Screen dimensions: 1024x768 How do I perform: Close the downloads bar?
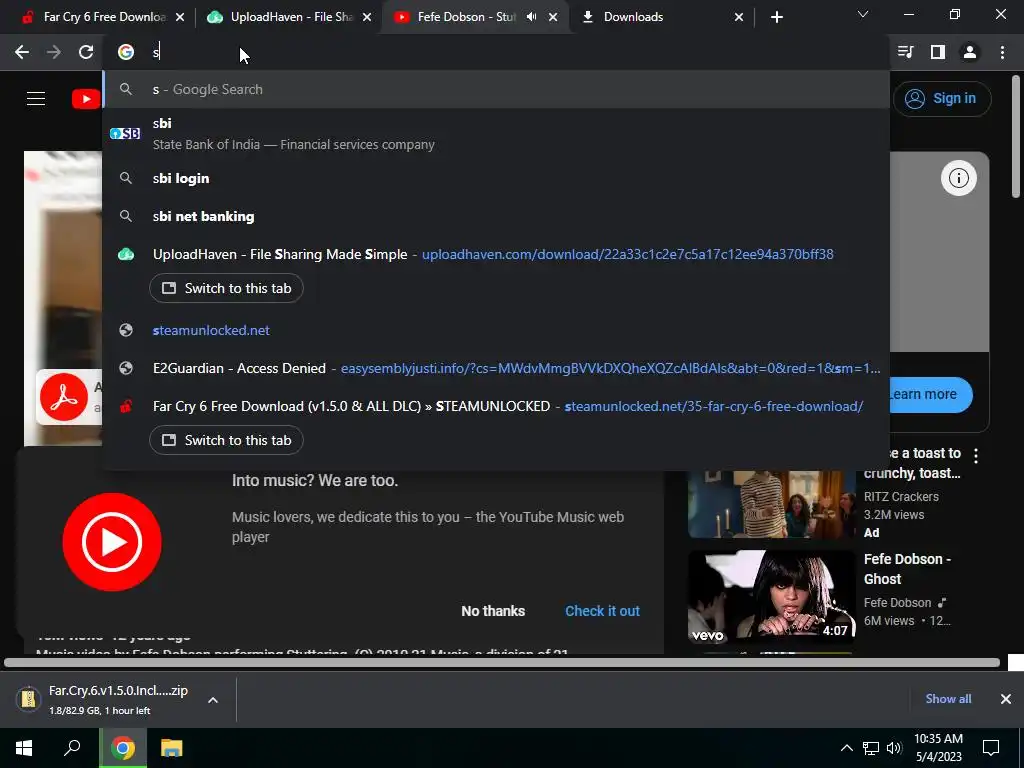pyautogui.click(x=1006, y=699)
